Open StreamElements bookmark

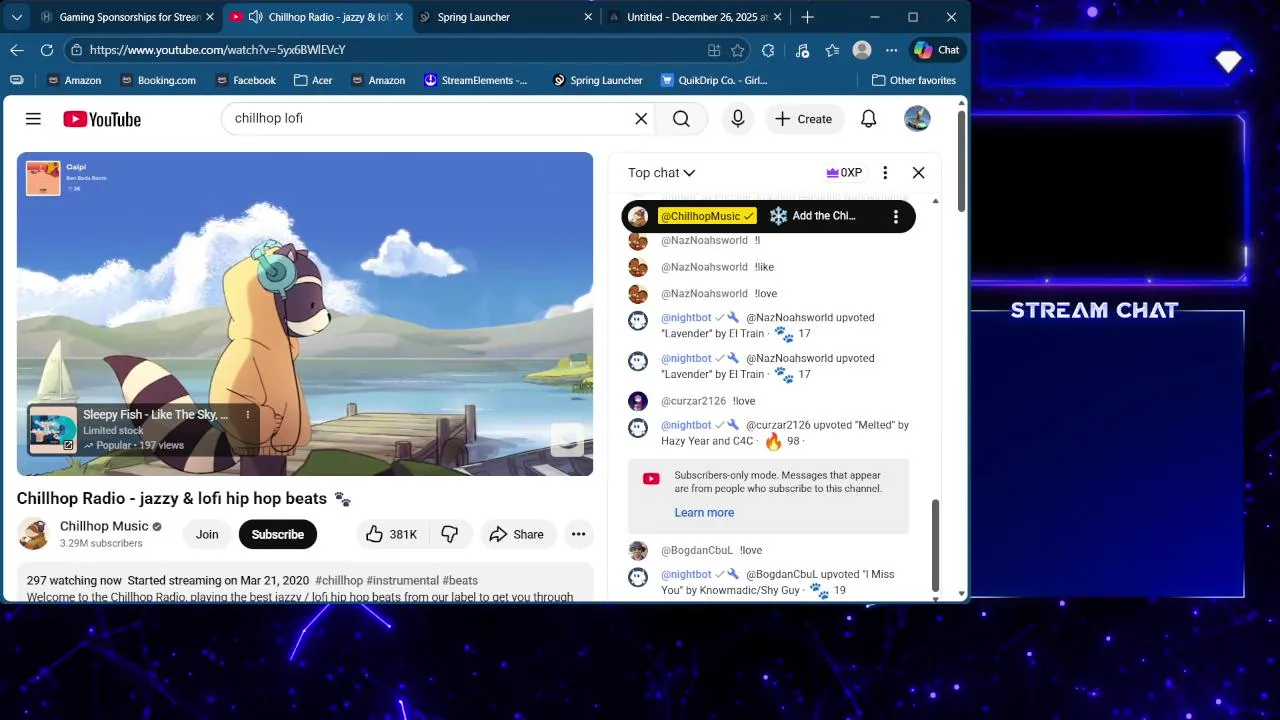(x=475, y=80)
